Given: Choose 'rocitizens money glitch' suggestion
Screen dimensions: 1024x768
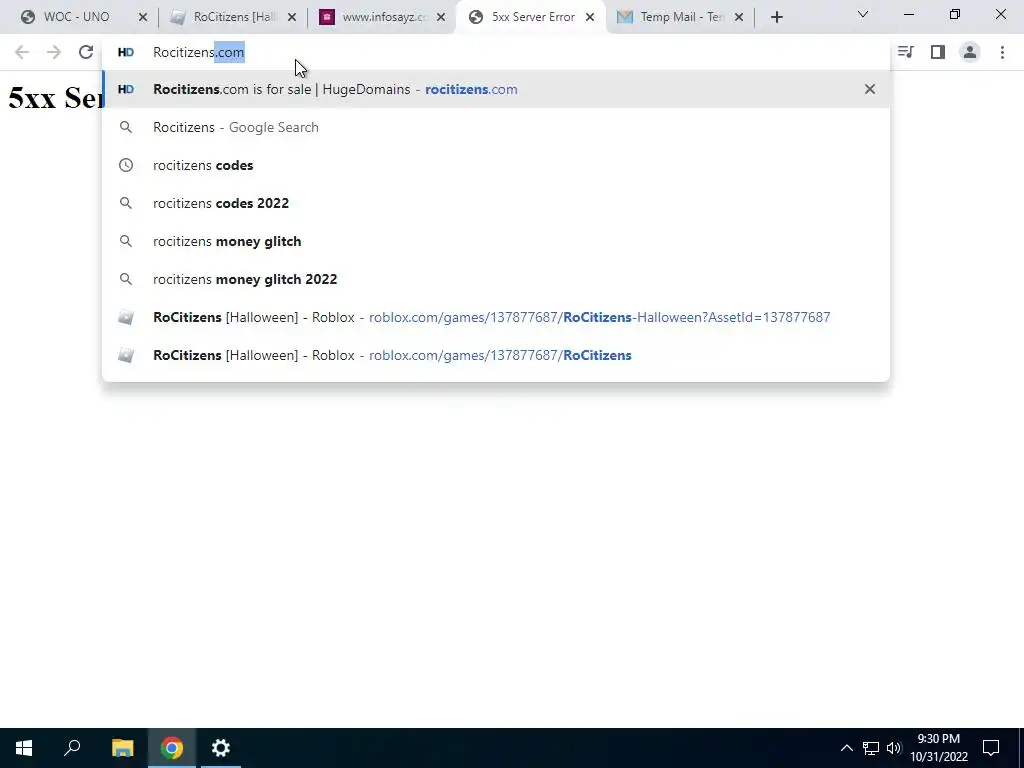Looking at the screenshot, I should tap(496, 241).
